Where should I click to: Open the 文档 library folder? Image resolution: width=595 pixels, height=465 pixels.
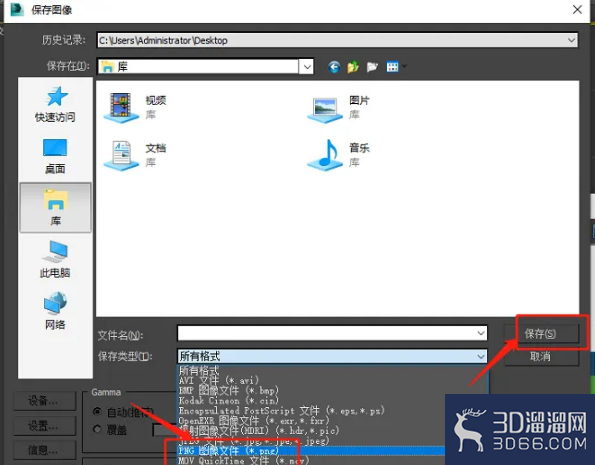point(136,155)
